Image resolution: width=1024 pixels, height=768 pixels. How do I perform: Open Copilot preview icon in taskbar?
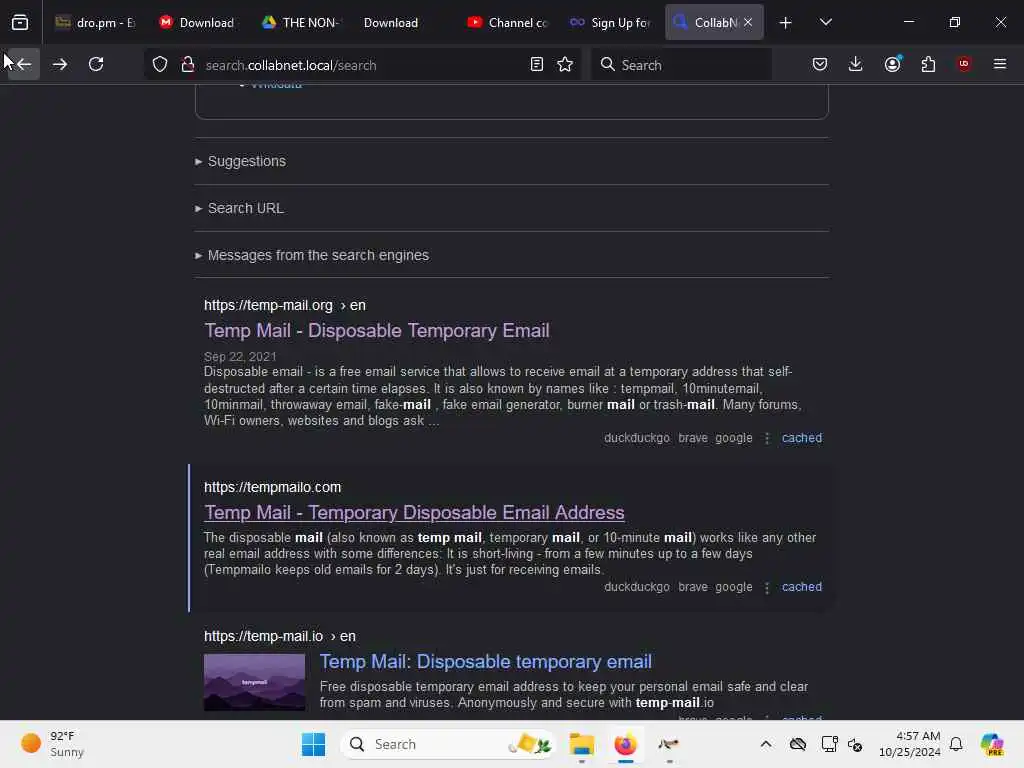pyautogui.click(x=992, y=744)
